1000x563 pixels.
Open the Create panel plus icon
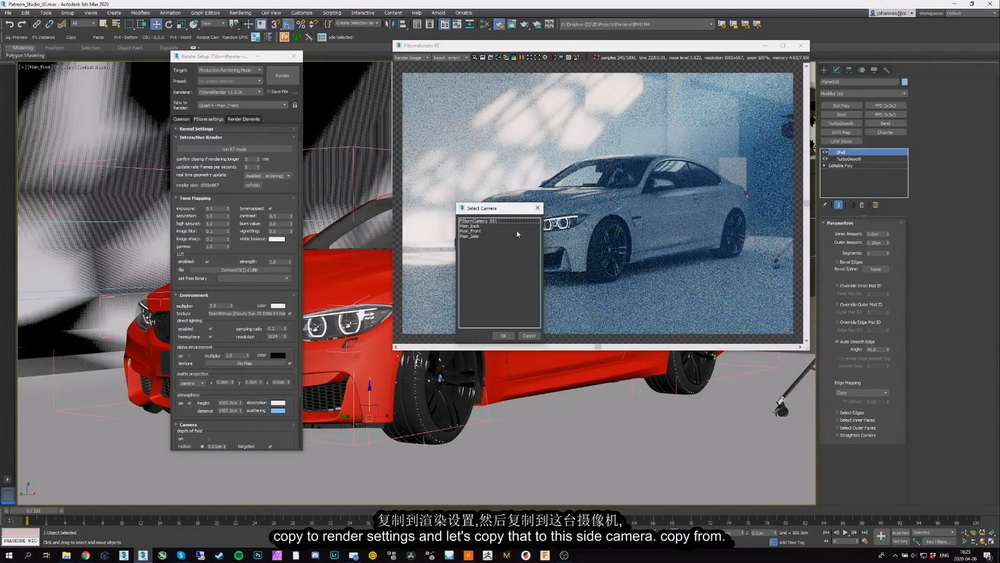(824, 70)
